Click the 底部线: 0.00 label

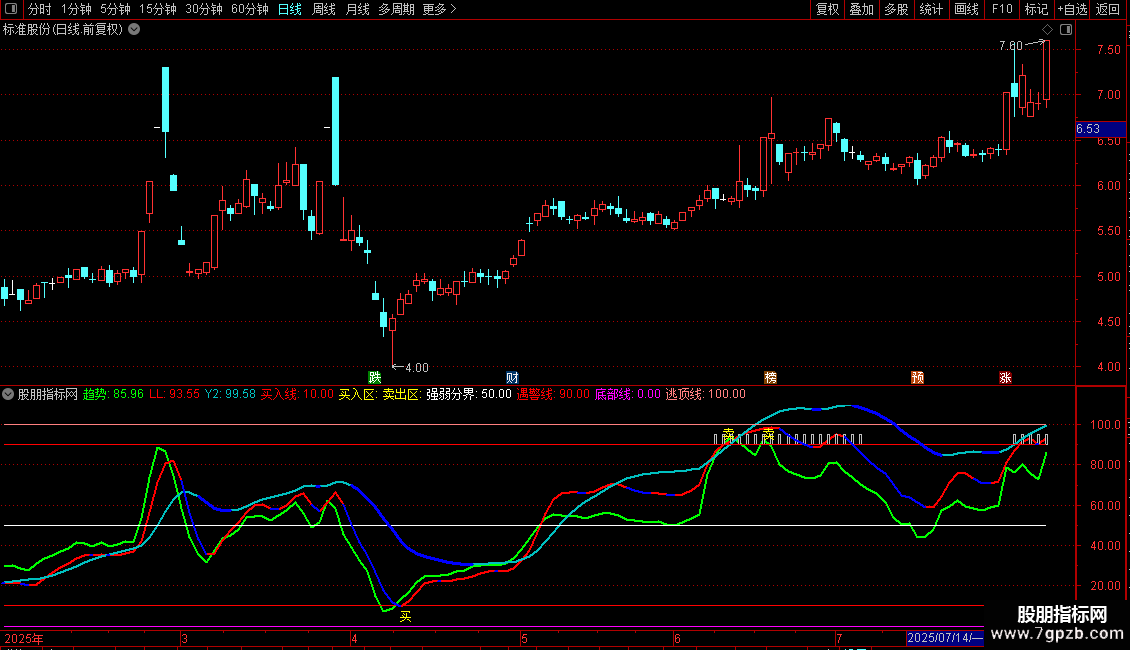click(x=628, y=394)
